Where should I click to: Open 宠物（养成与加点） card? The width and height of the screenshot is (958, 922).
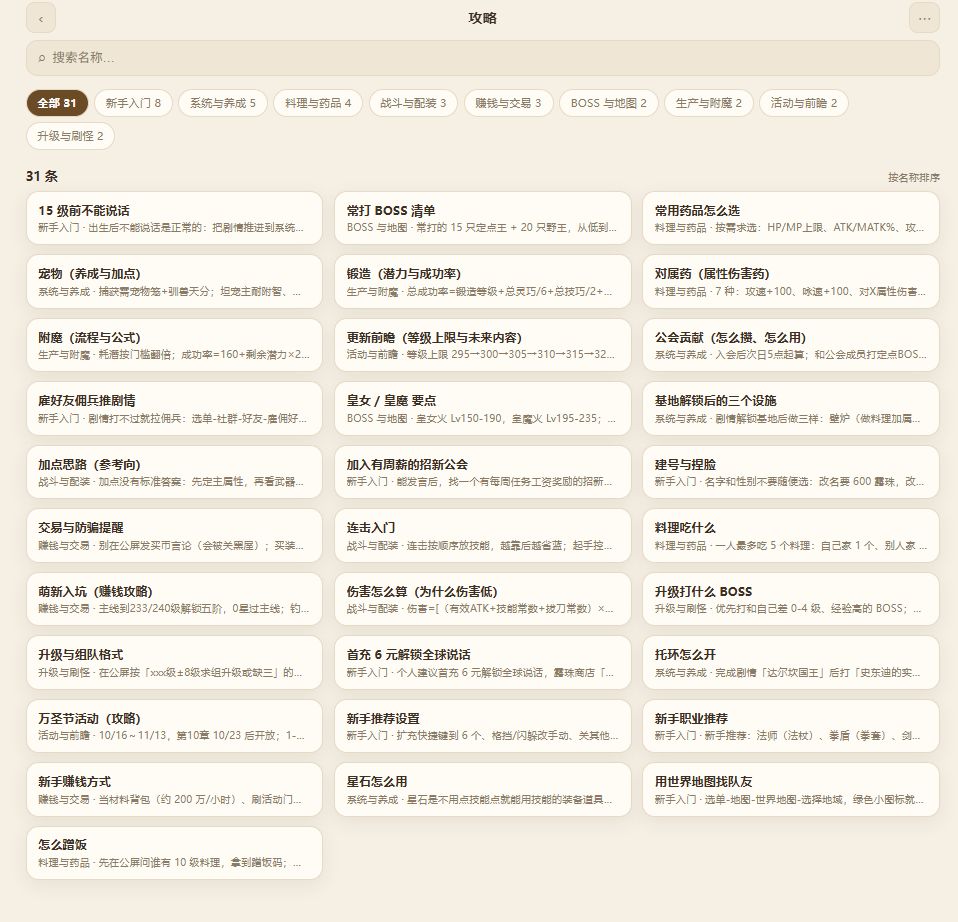click(174, 282)
